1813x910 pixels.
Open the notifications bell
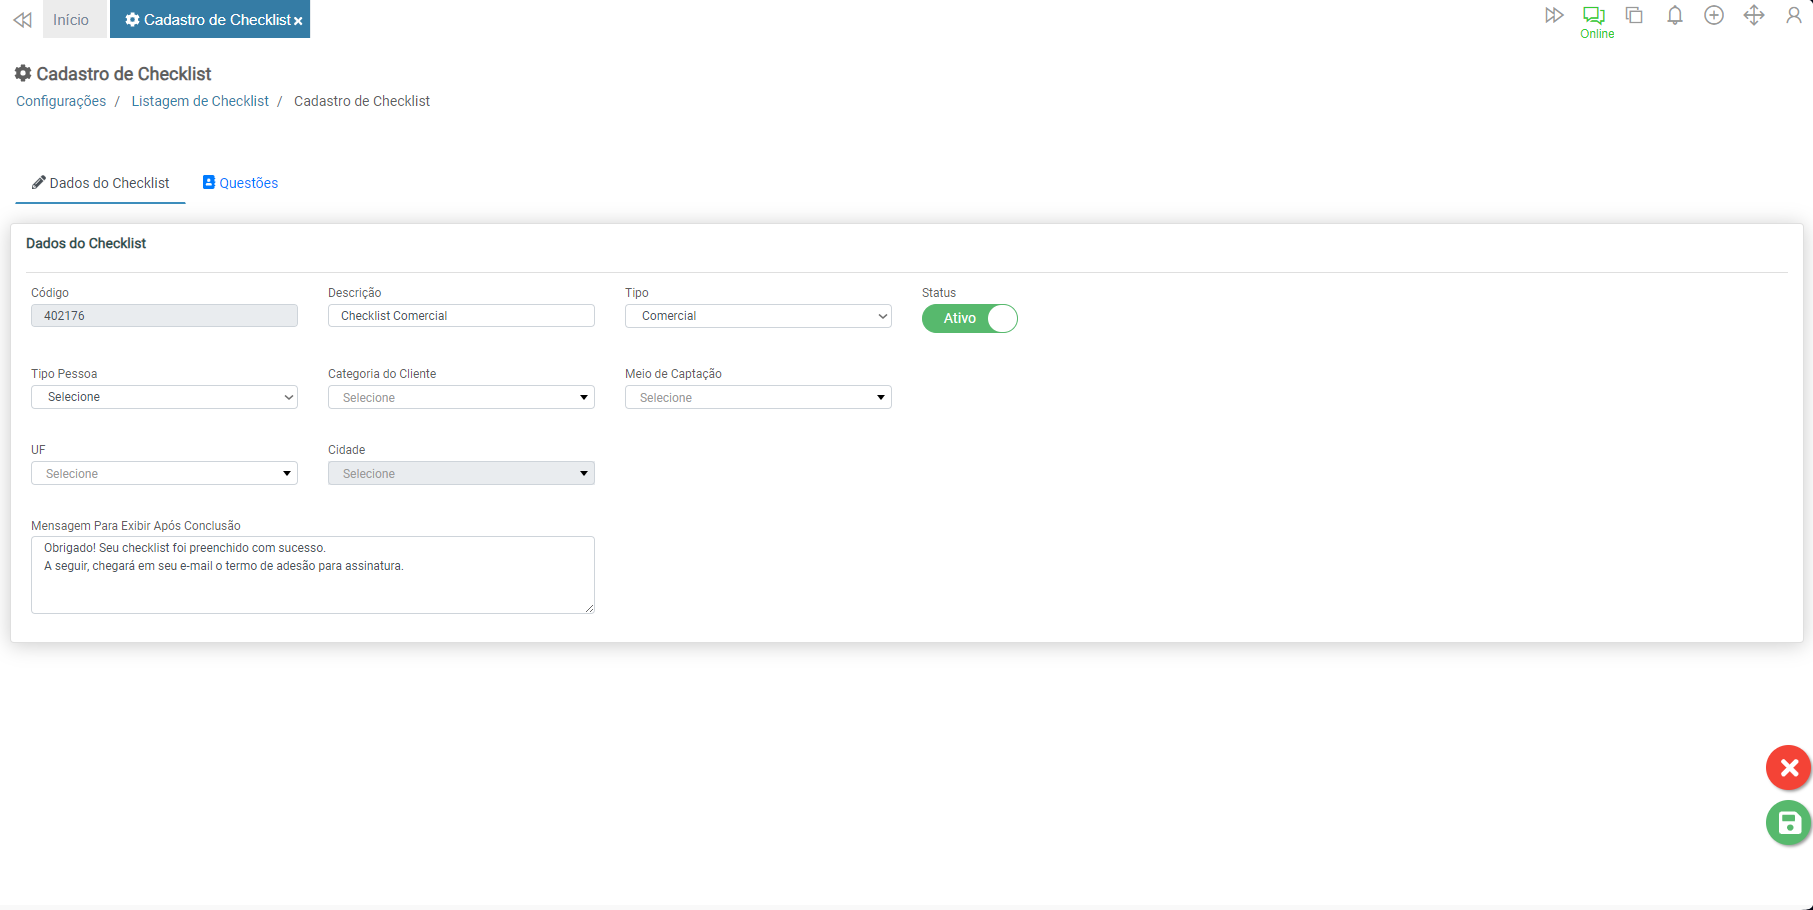pyautogui.click(x=1674, y=15)
